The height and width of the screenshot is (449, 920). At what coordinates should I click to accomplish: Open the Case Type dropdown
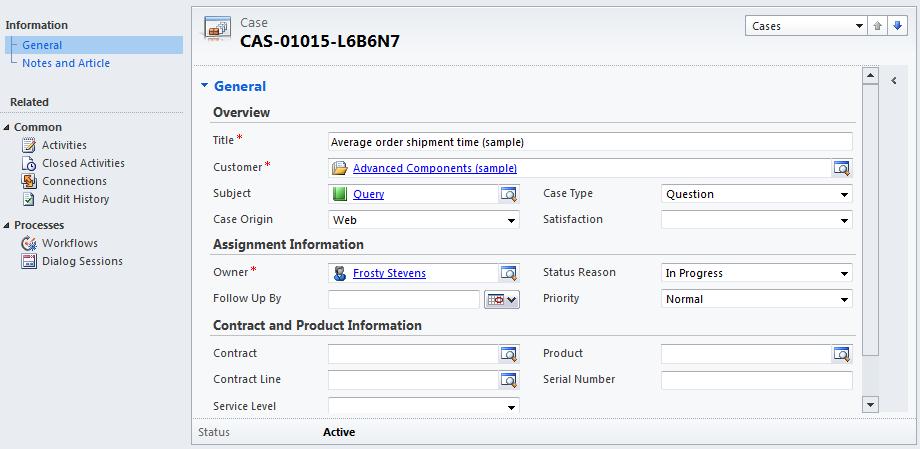click(x=756, y=194)
